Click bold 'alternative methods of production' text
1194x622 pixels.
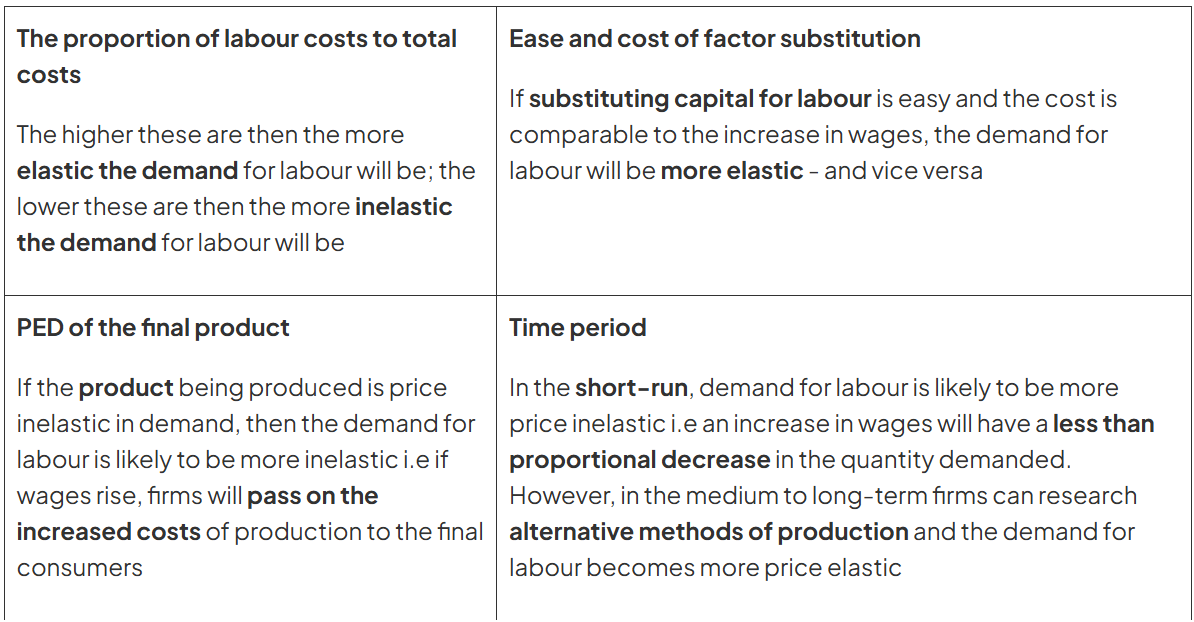pyautogui.click(x=708, y=532)
